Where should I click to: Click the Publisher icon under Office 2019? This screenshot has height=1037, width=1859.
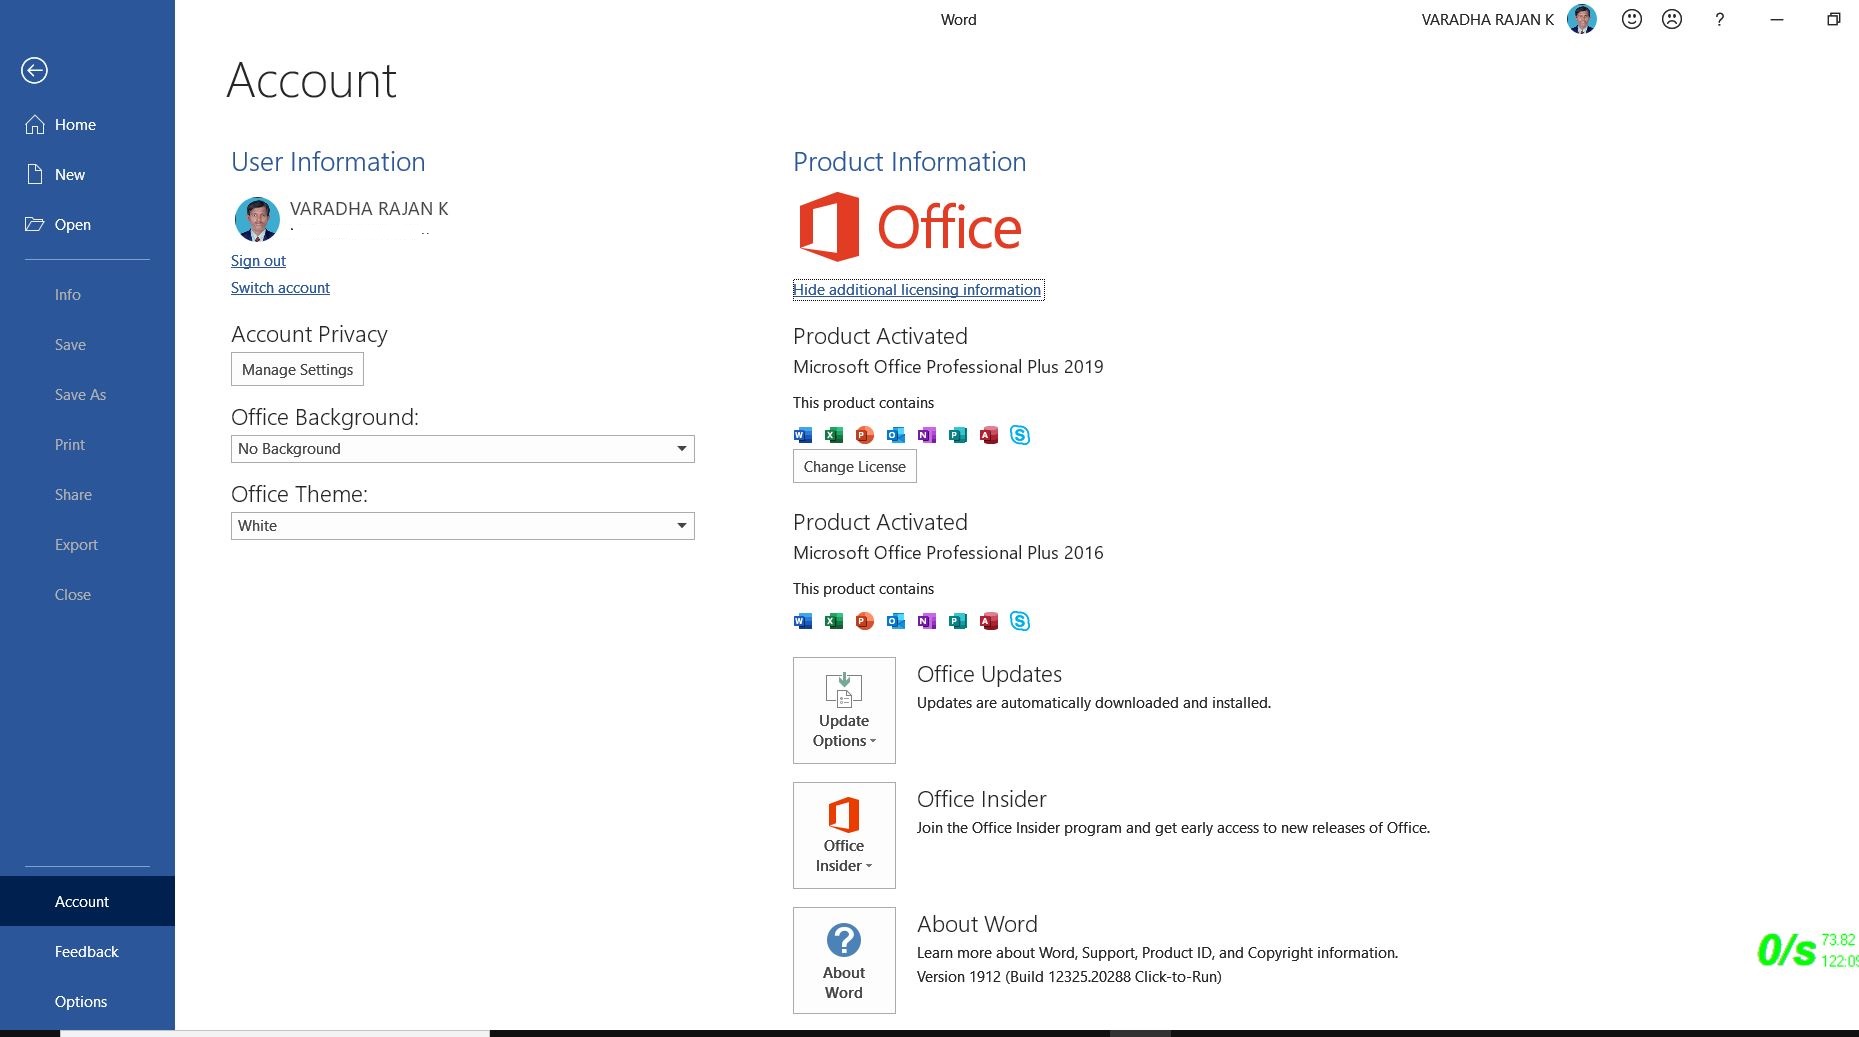[958, 435]
